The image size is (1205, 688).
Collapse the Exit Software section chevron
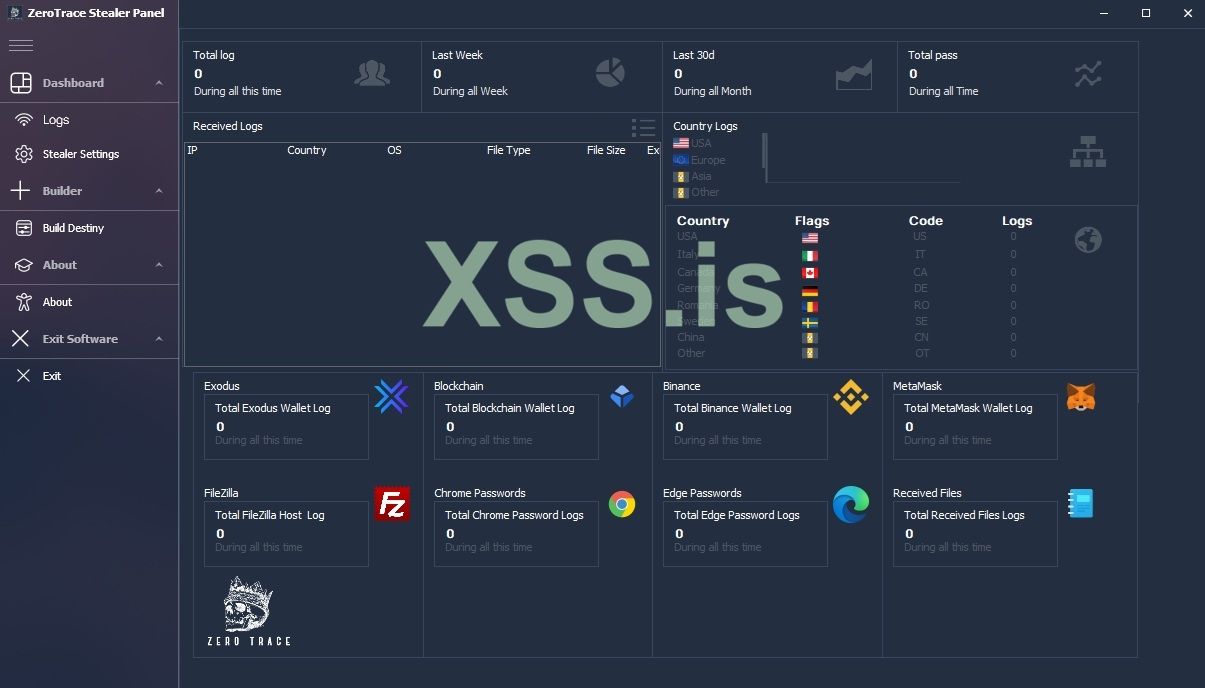click(x=159, y=339)
